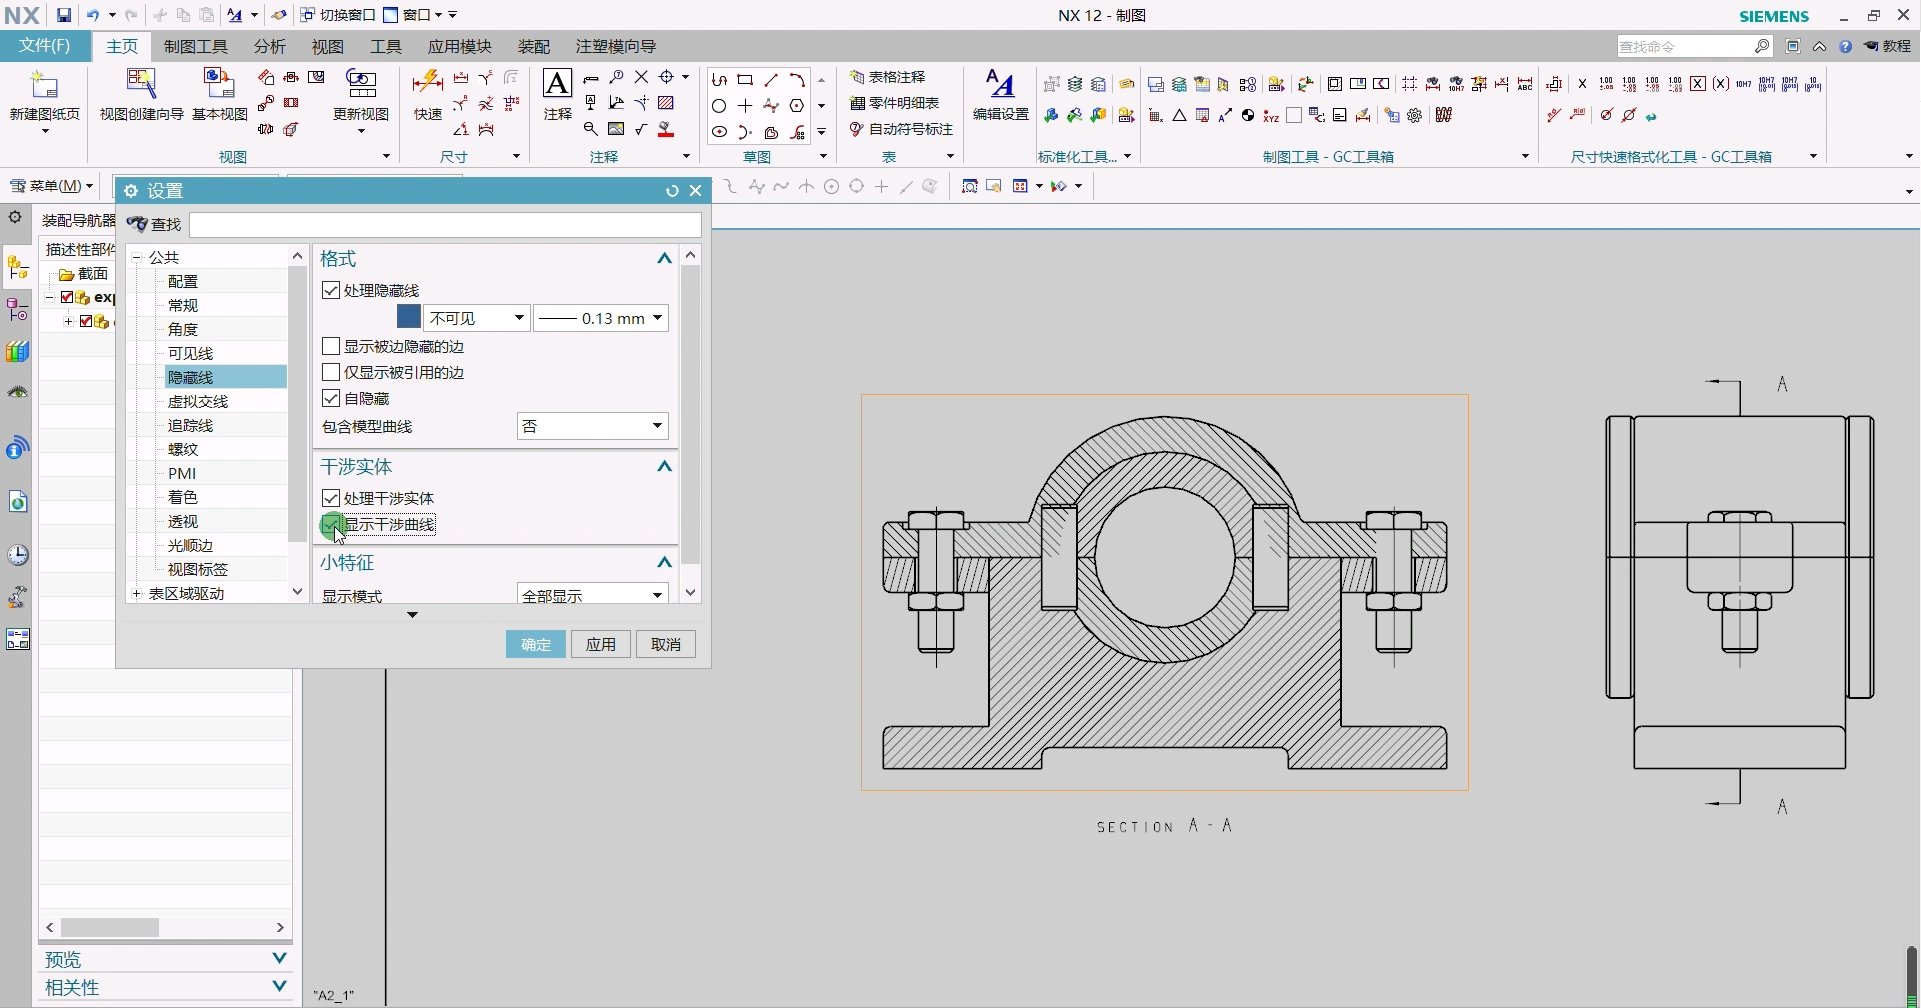Collapse the 小特征 section
Viewport: 1921px width, 1008px height.
tap(664, 563)
